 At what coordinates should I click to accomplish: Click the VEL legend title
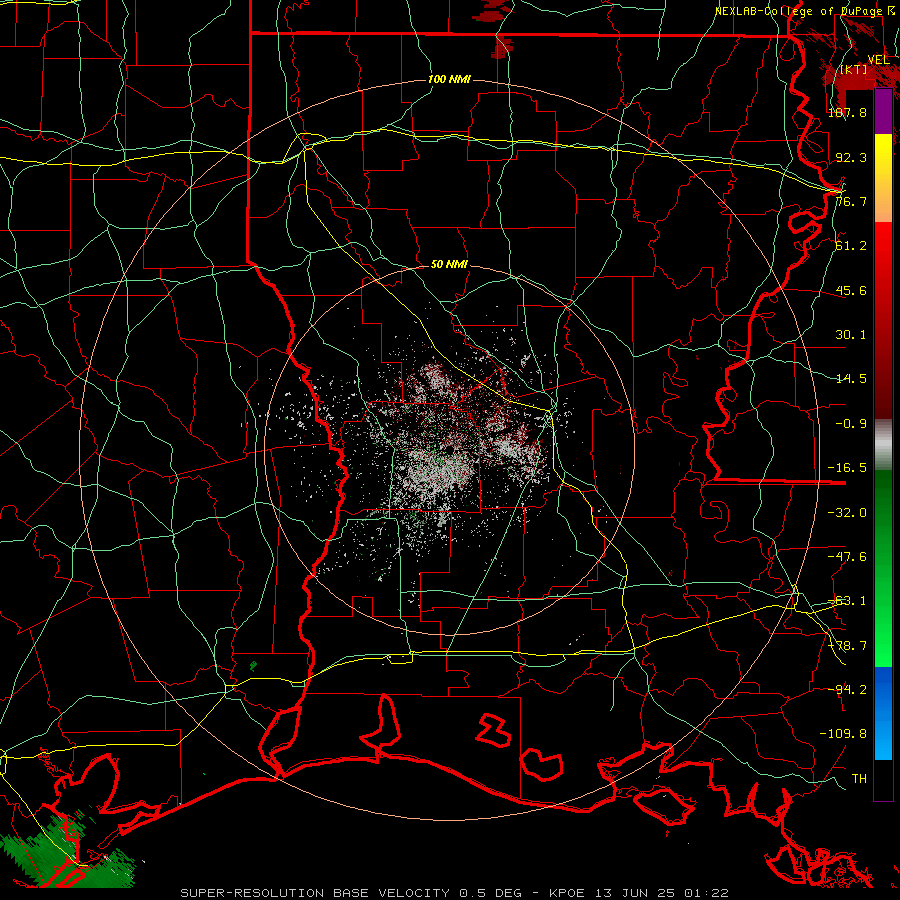click(878, 60)
